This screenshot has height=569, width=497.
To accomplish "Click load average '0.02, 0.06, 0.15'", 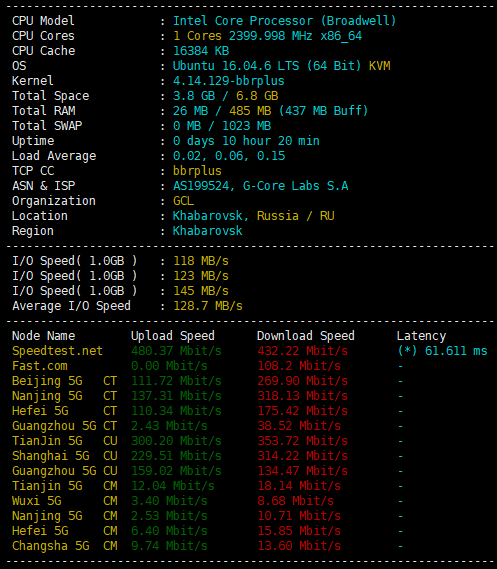I will click(229, 156).
